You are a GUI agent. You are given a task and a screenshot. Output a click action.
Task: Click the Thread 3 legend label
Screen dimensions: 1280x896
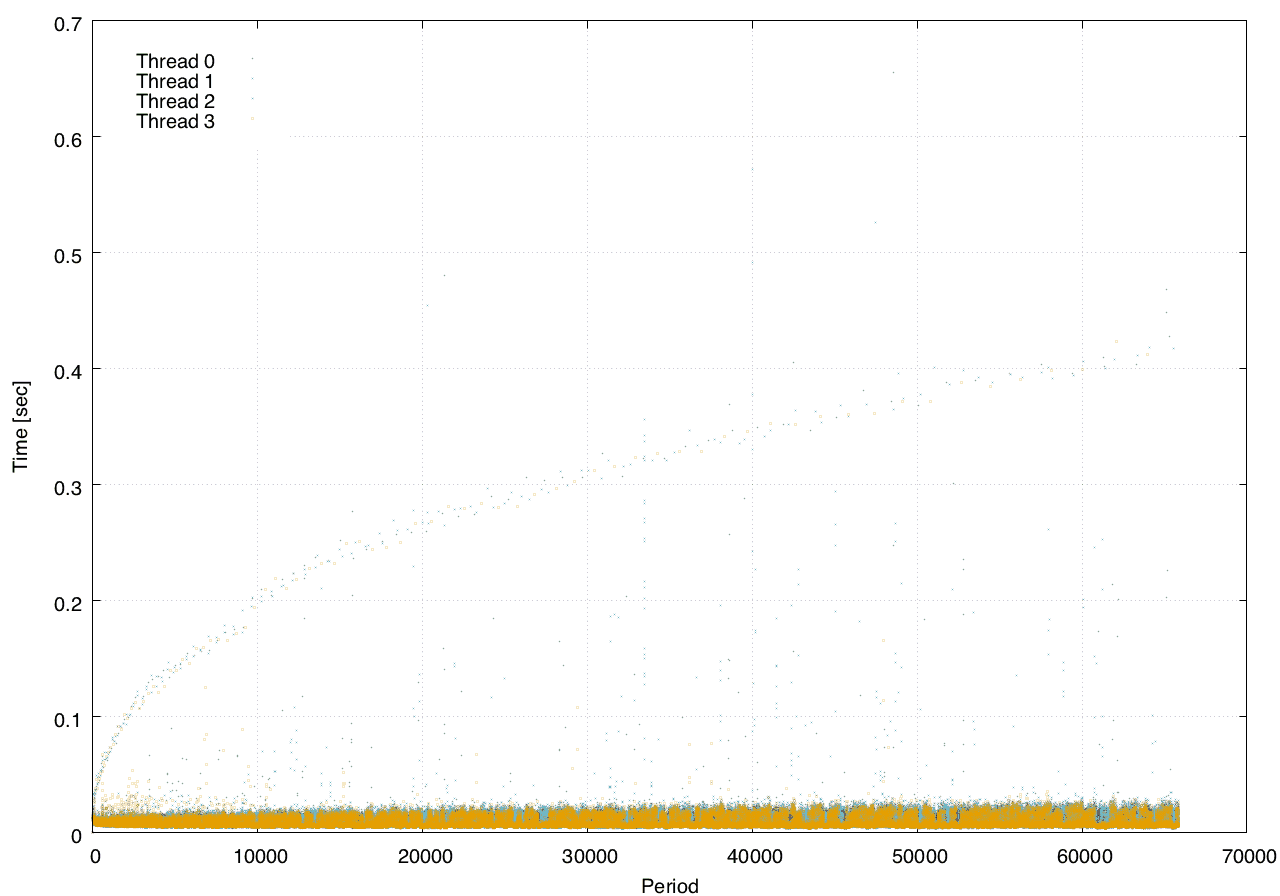tap(175, 121)
